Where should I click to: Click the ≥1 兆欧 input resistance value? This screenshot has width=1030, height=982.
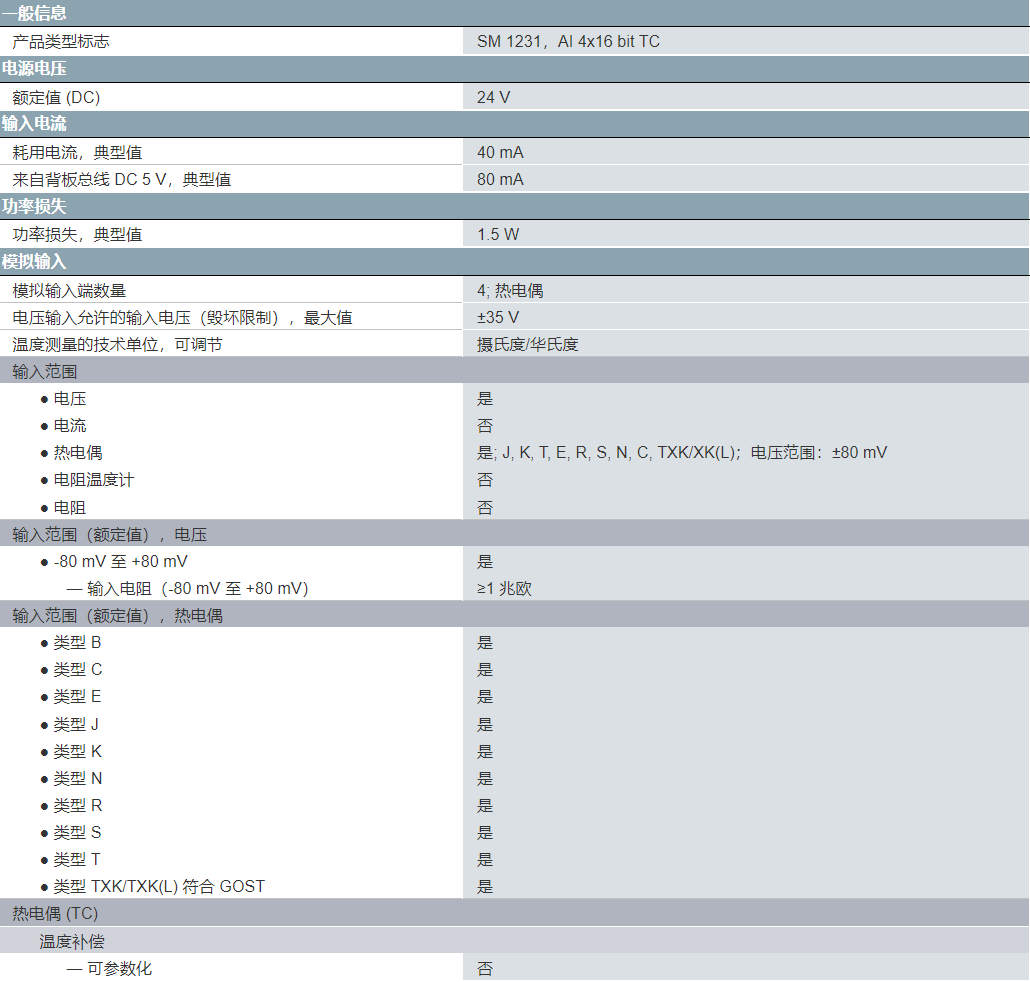[504, 588]
